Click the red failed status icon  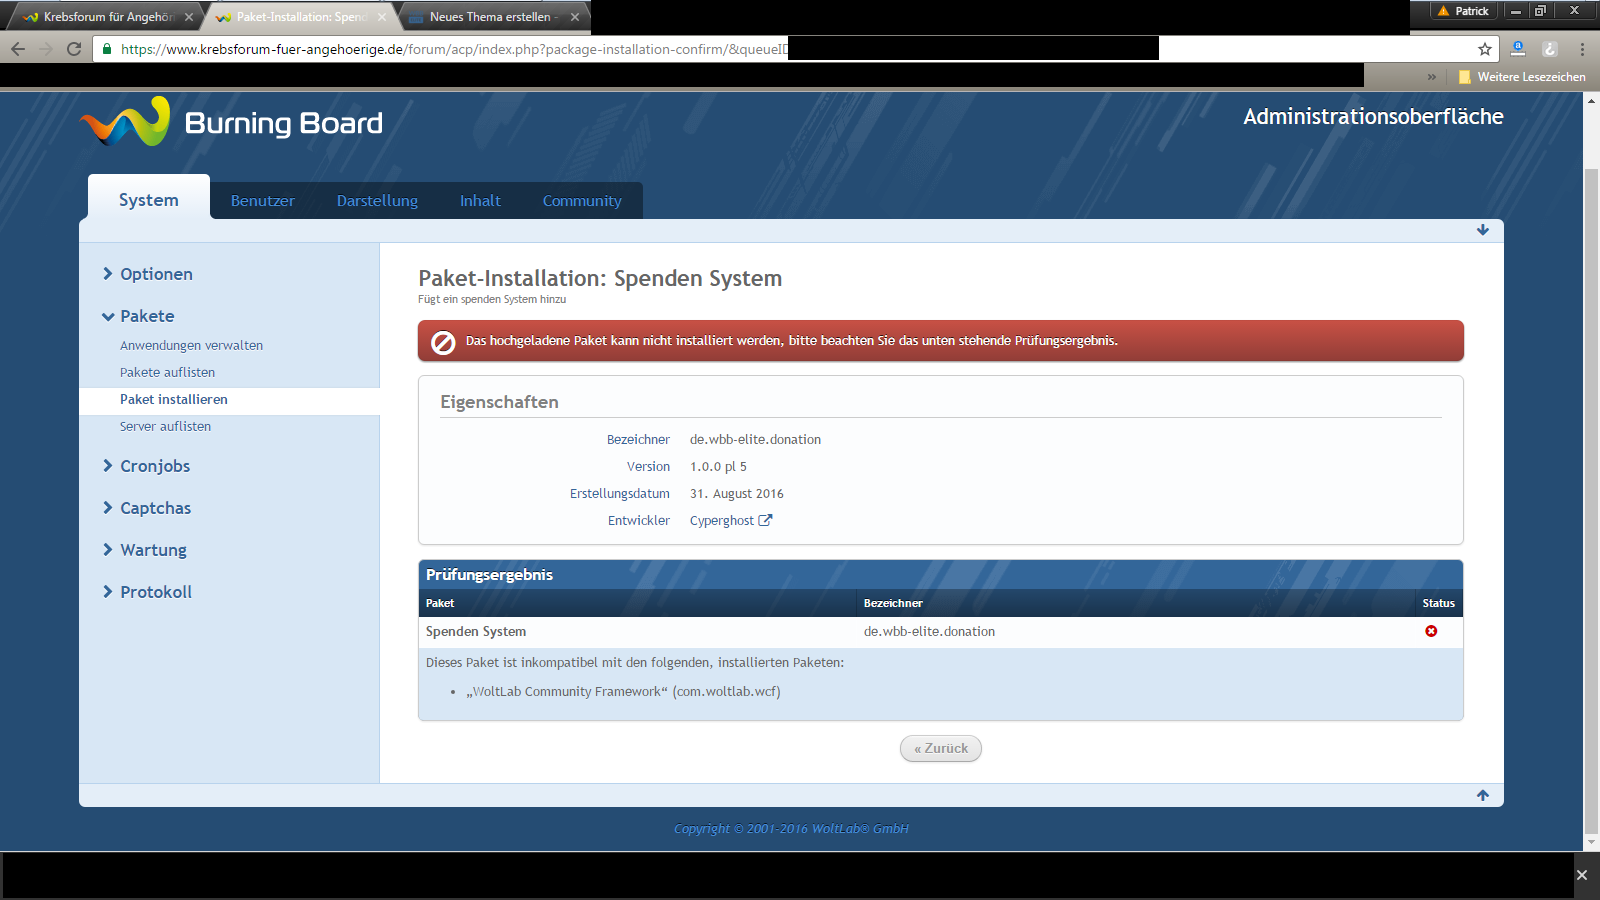tap(1431, 631)
